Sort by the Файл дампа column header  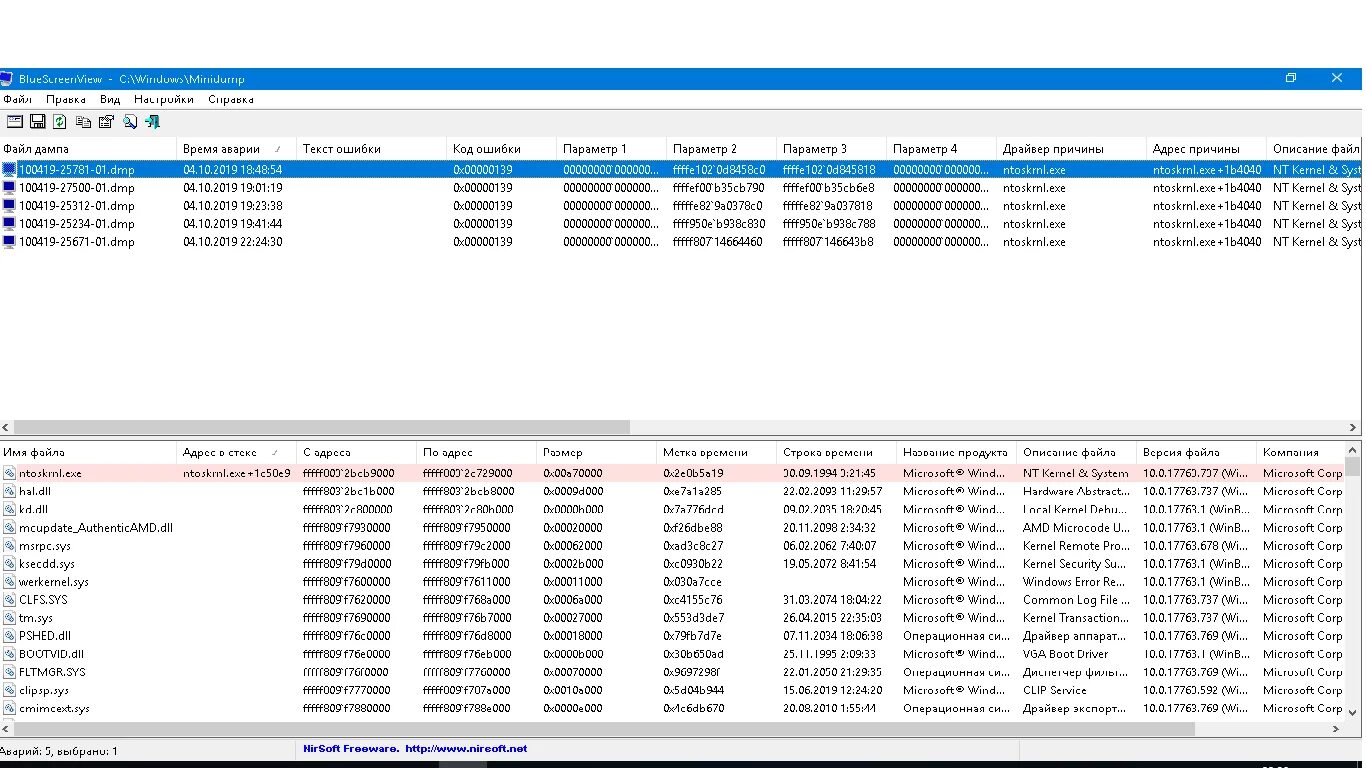tap(88, 148)
